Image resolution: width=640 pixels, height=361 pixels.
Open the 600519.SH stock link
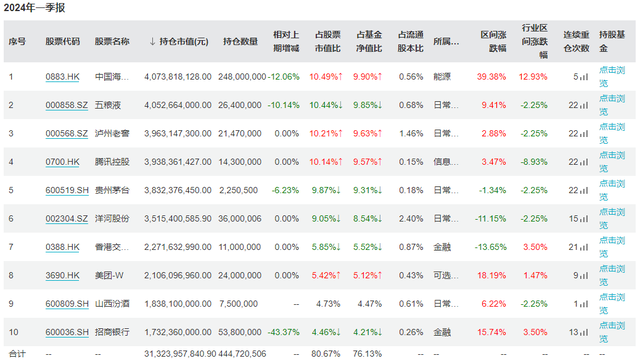[x=67, y=190]
